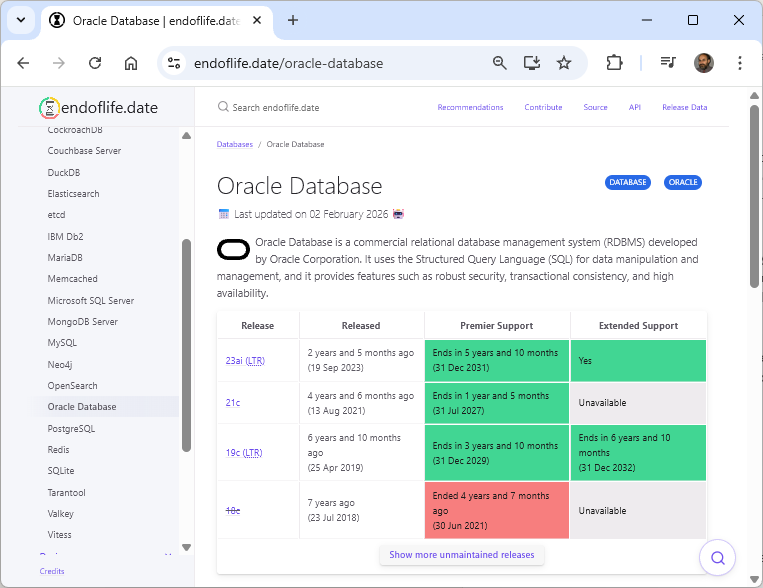Viewport: 763px width, 588px height.
Task: Click the zoom magnifier icon in address bar
Action: 500,63
